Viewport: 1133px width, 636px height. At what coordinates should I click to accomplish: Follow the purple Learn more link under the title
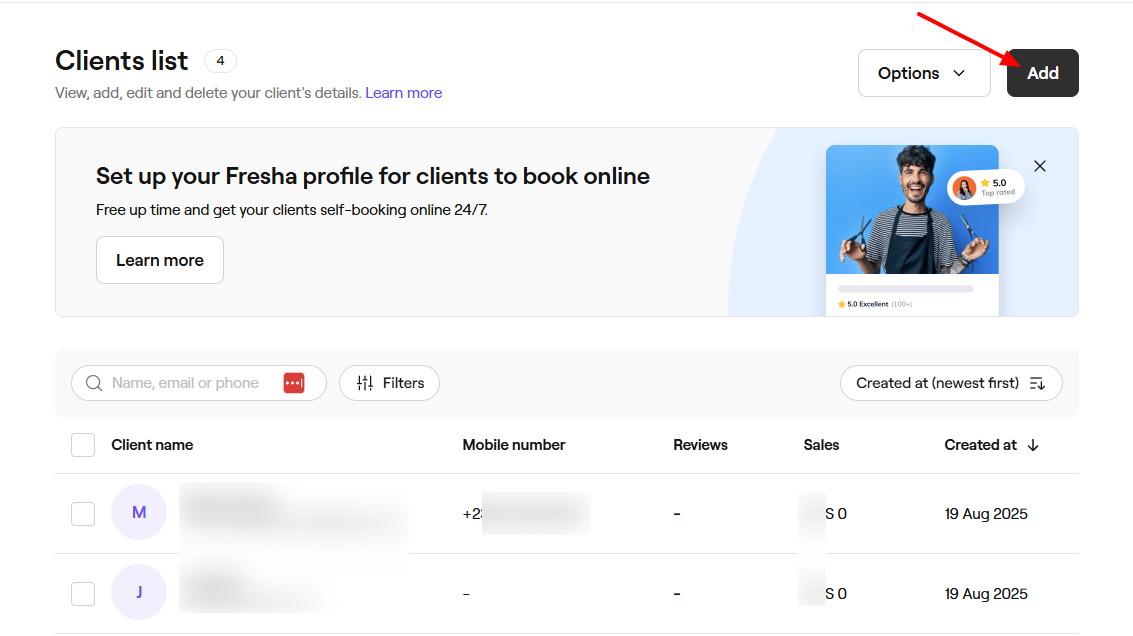(x=403, y=93)
